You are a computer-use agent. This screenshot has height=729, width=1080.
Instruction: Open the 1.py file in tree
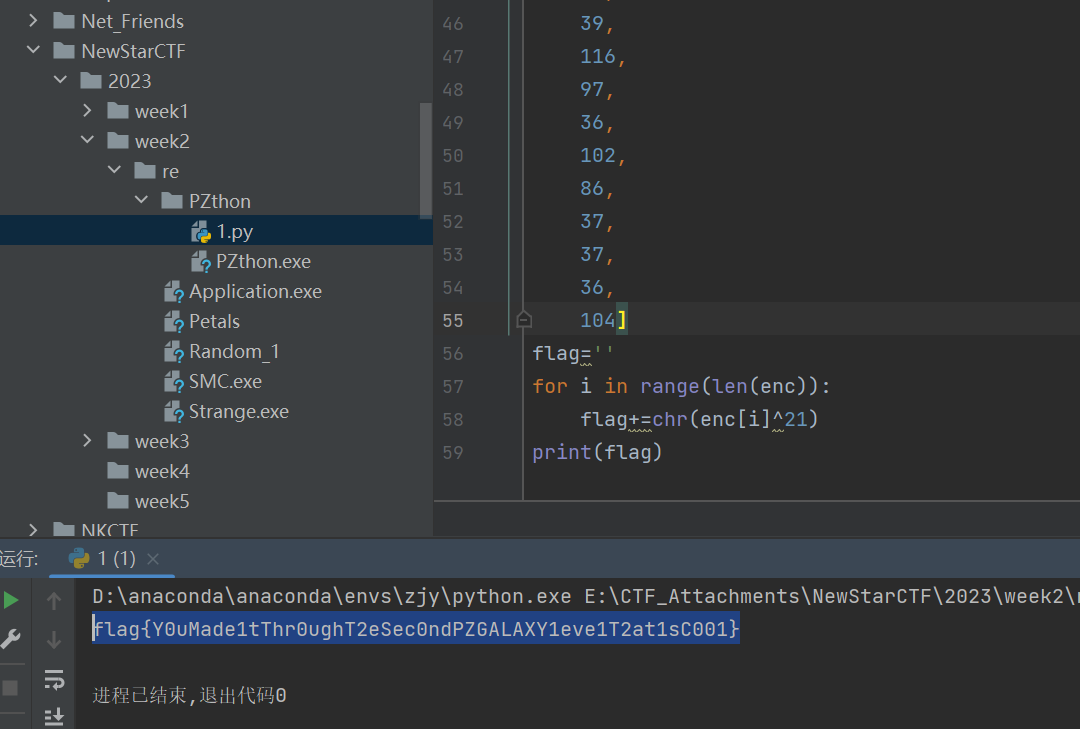pyautogui.click(x=234, y=231)
